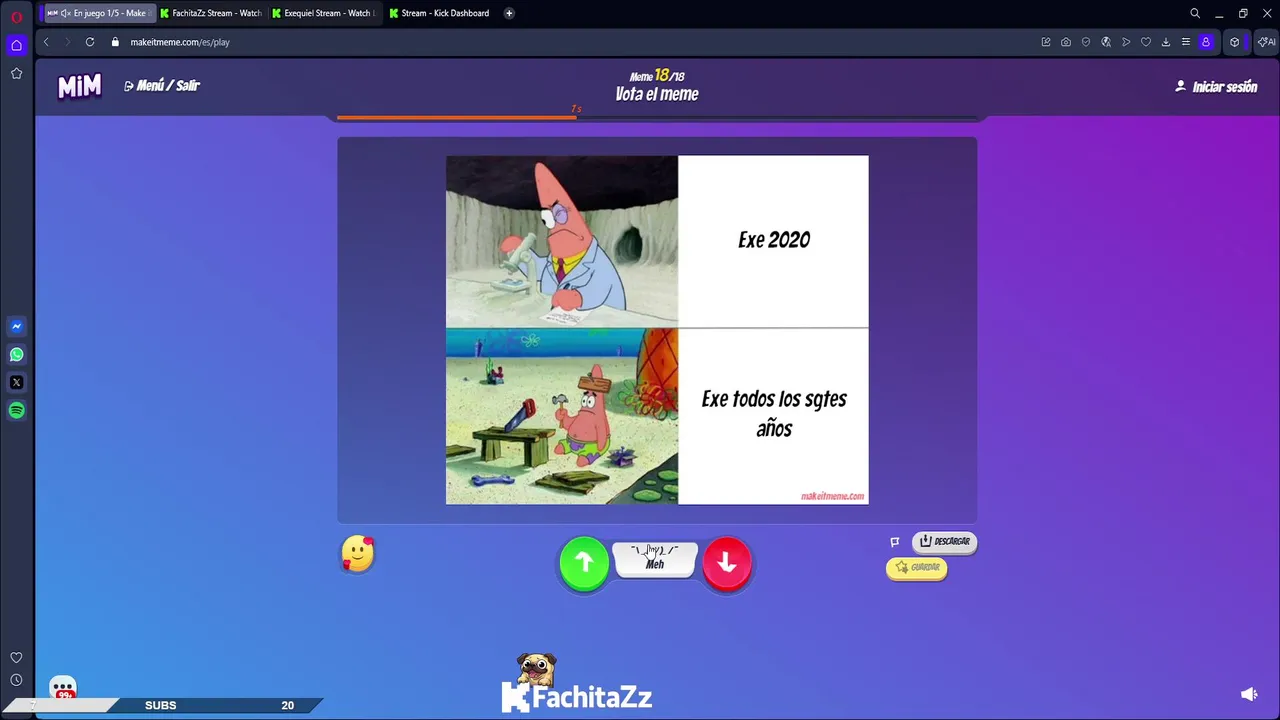This screenshot has height=720, width=1280.
Task: Take a snapshot with camera icon
Action: 1066,42
